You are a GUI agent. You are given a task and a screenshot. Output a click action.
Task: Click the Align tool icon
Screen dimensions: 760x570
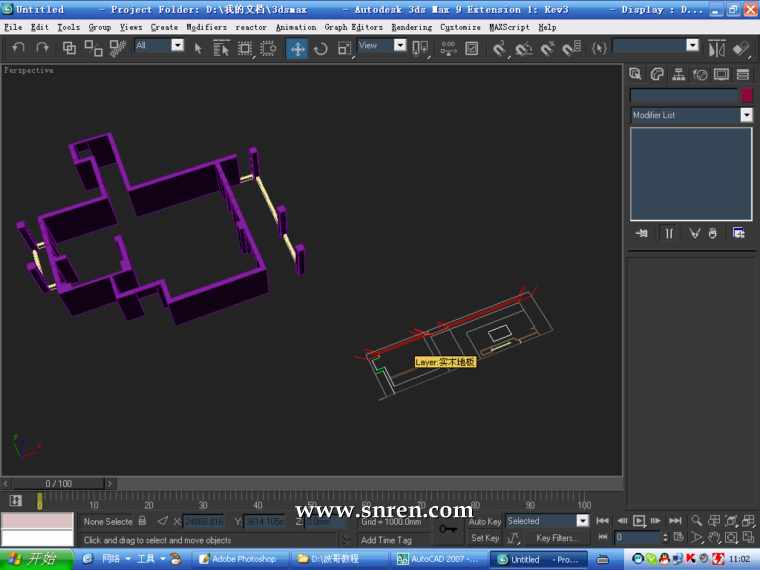pos(741,48)
